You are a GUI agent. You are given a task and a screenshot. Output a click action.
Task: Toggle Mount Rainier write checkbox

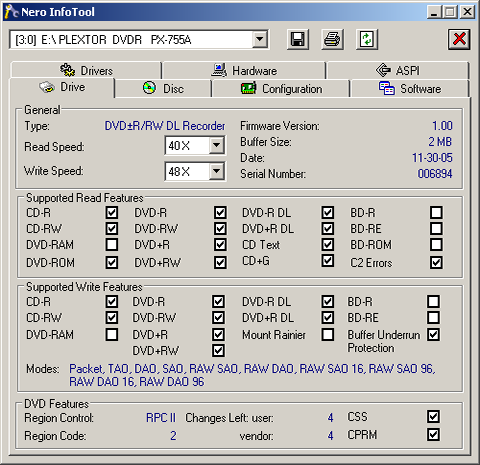click(328, 334)
